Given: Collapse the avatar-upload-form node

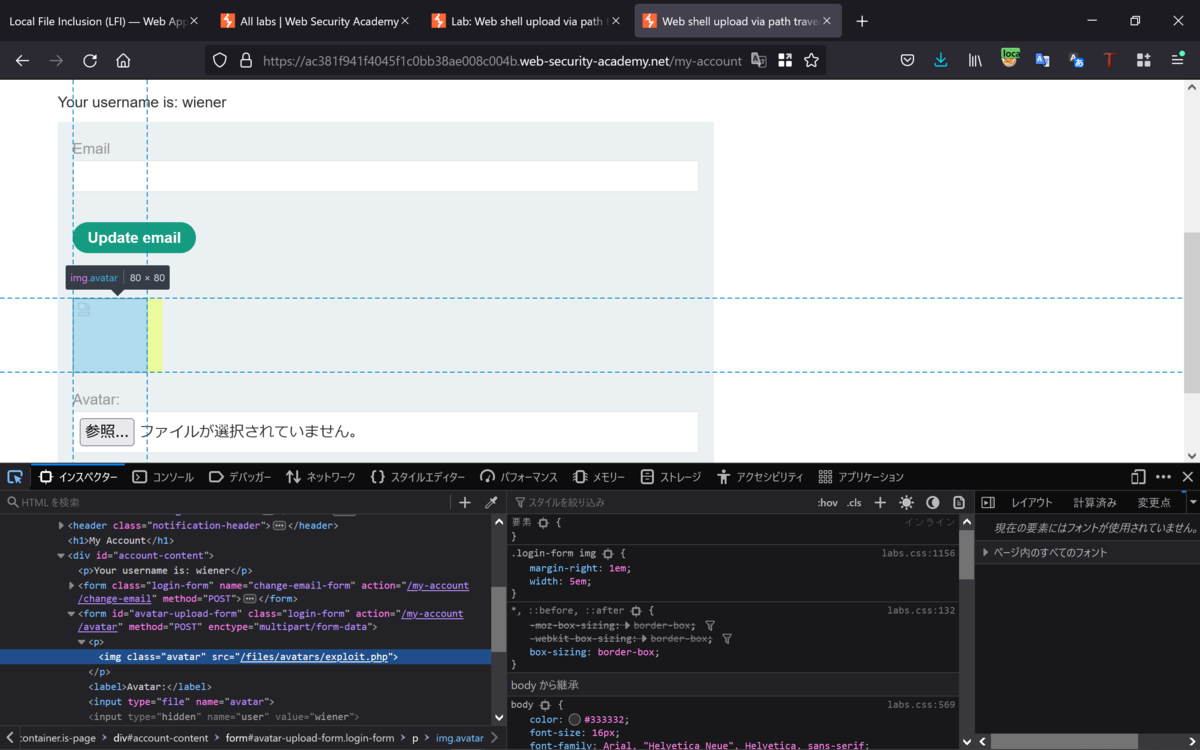Looking at the screenshot, I should (71, 613).
